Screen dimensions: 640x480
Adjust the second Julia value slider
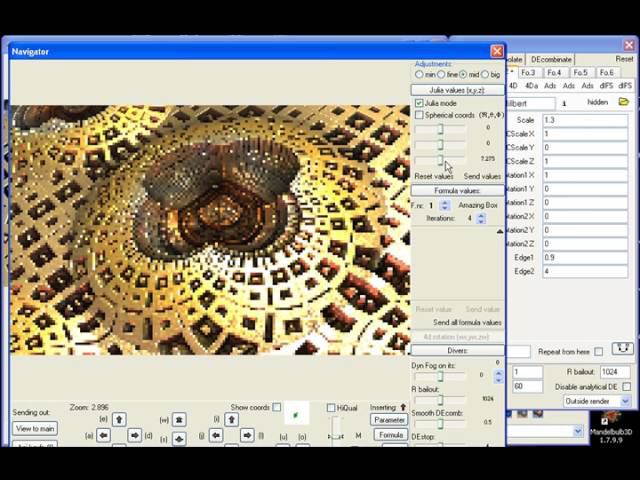[440, 145]
